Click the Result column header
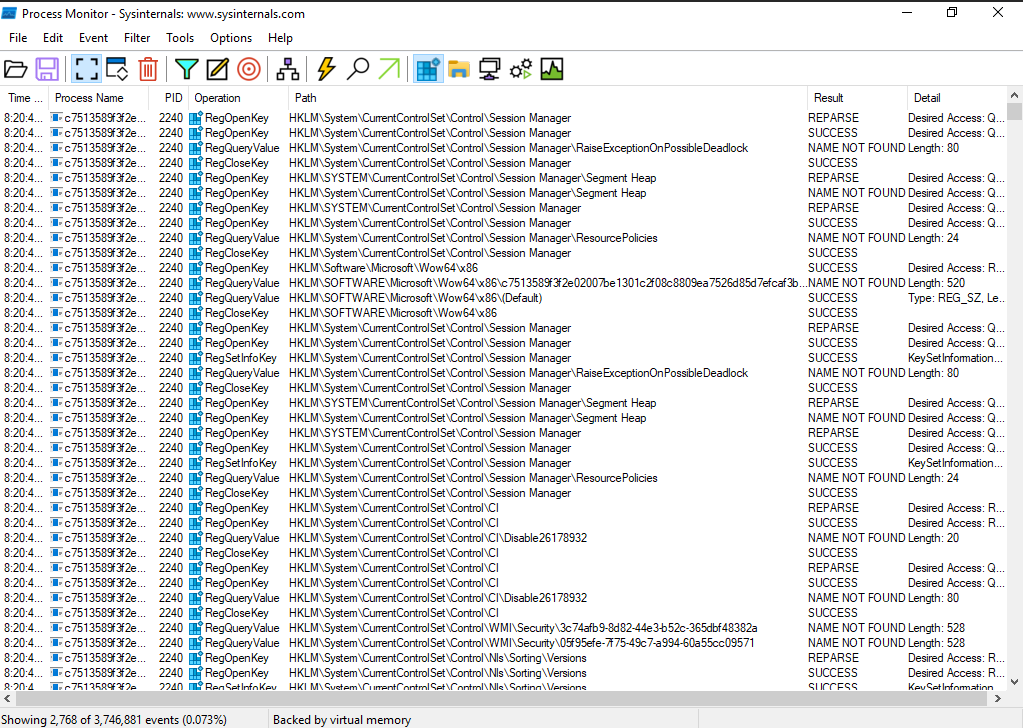Viewport: 1023px width, 728px height. (x=857, y=98)
